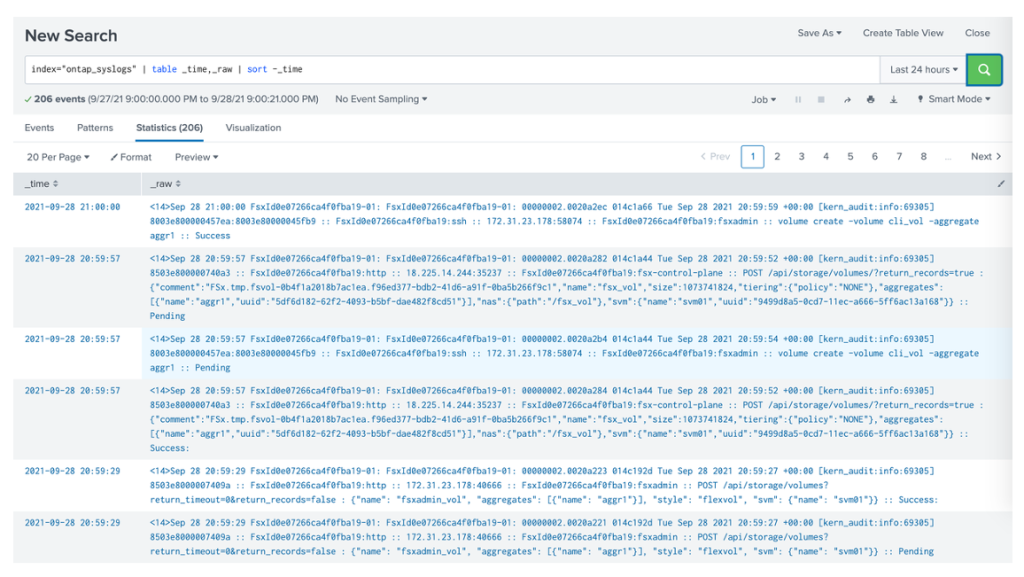1024x577 pixels.
Task: Click inside the search query input field
Action: click(400, 69)
